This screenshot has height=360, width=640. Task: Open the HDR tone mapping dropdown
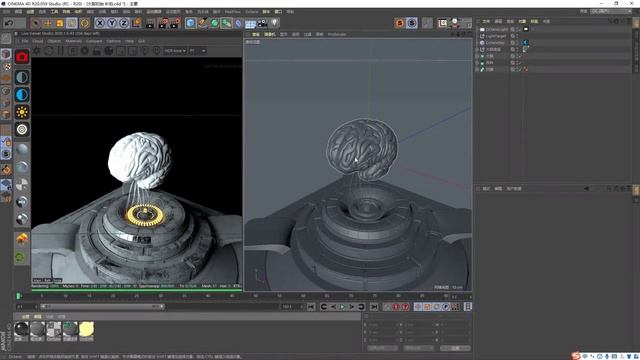point(175,51)
